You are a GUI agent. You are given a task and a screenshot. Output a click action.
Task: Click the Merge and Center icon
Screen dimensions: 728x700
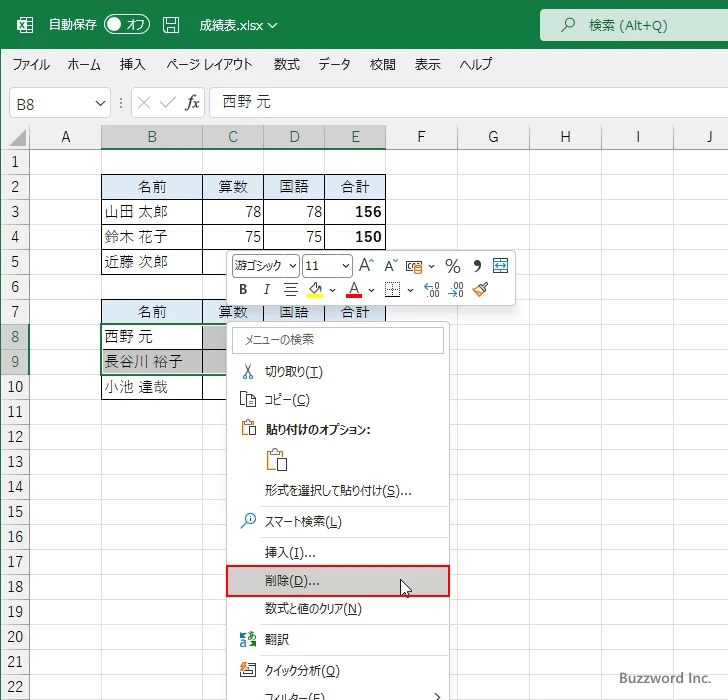500,266
